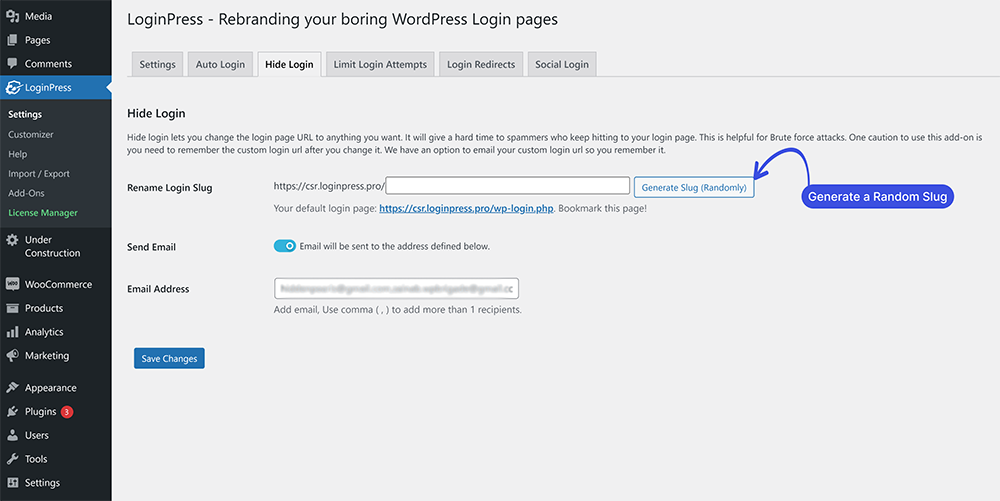
Task: Open the Add-Ons submenu item
Action: click(26, 193)
